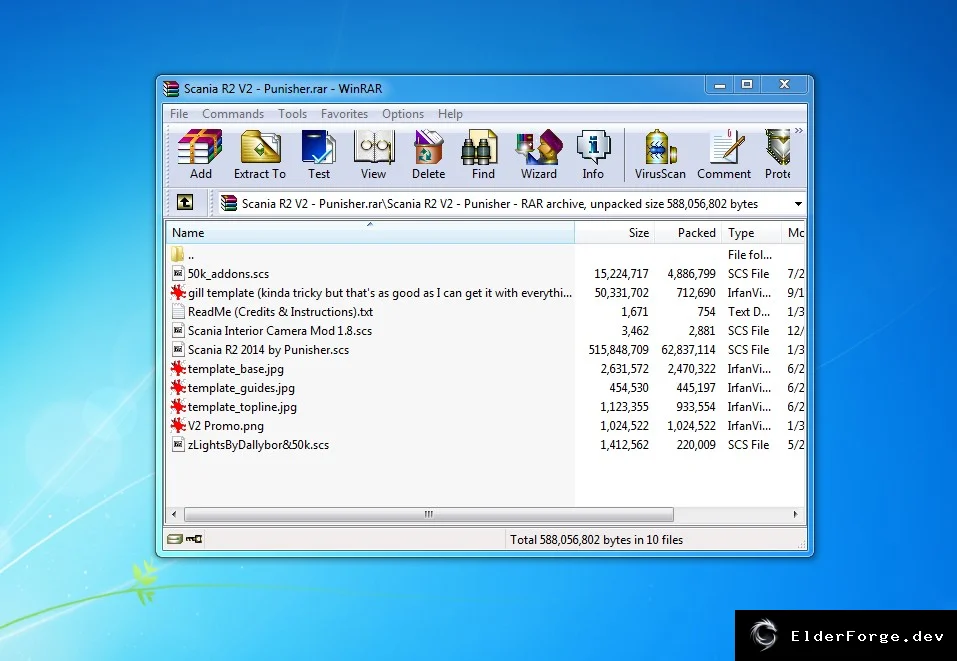Open the Commands menu
Viewport: 957px width, 661px height.
click(233, 114)
